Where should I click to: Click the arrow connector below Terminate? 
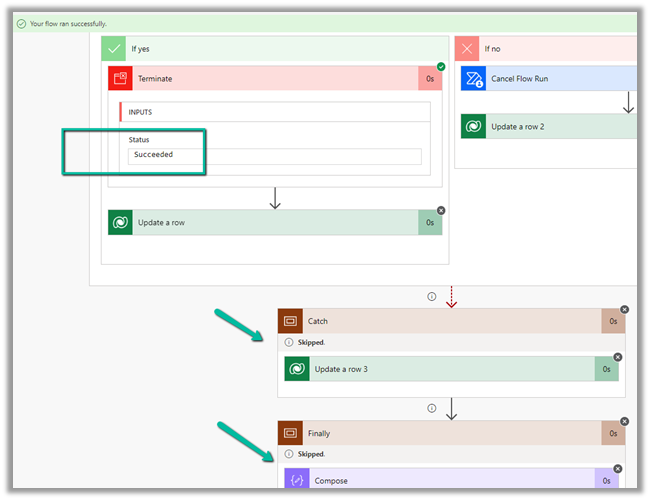pos(275,199)
